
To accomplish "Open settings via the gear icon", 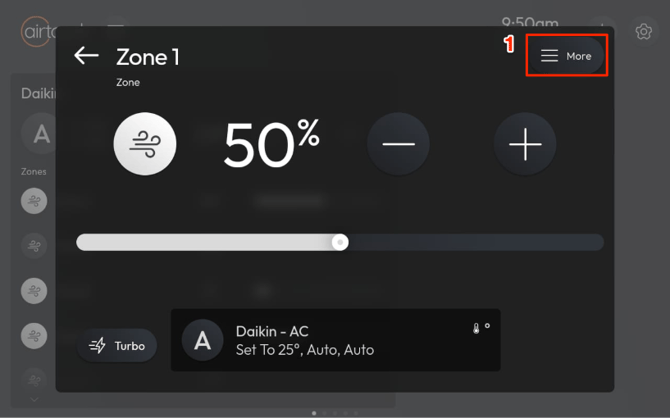I will click(645, 32).
